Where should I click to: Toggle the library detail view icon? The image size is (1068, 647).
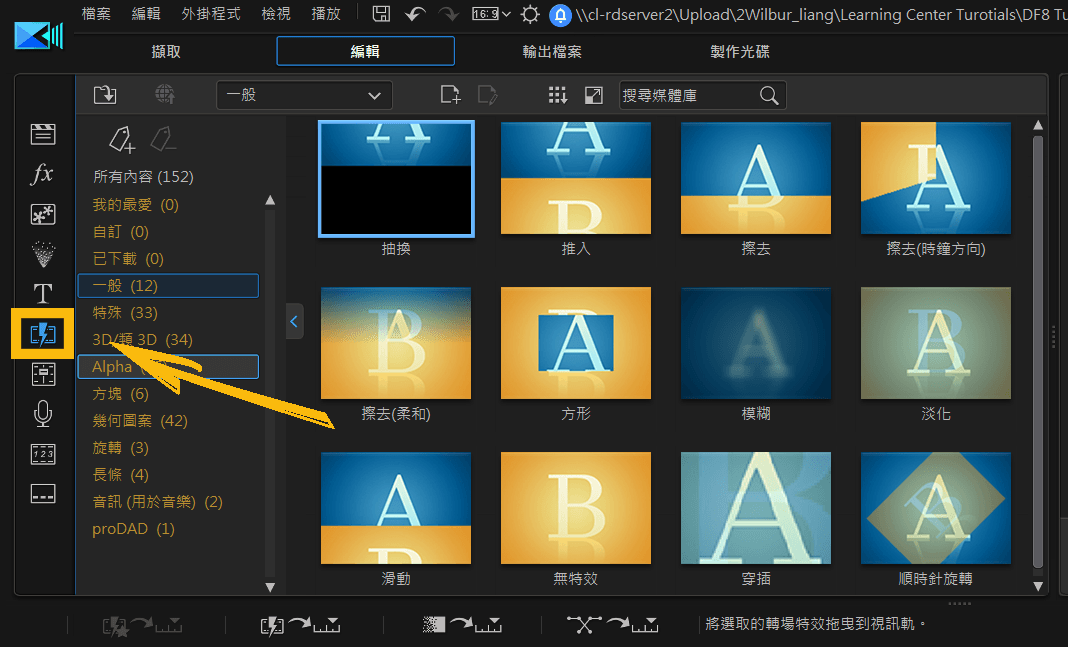pos(592,94)
